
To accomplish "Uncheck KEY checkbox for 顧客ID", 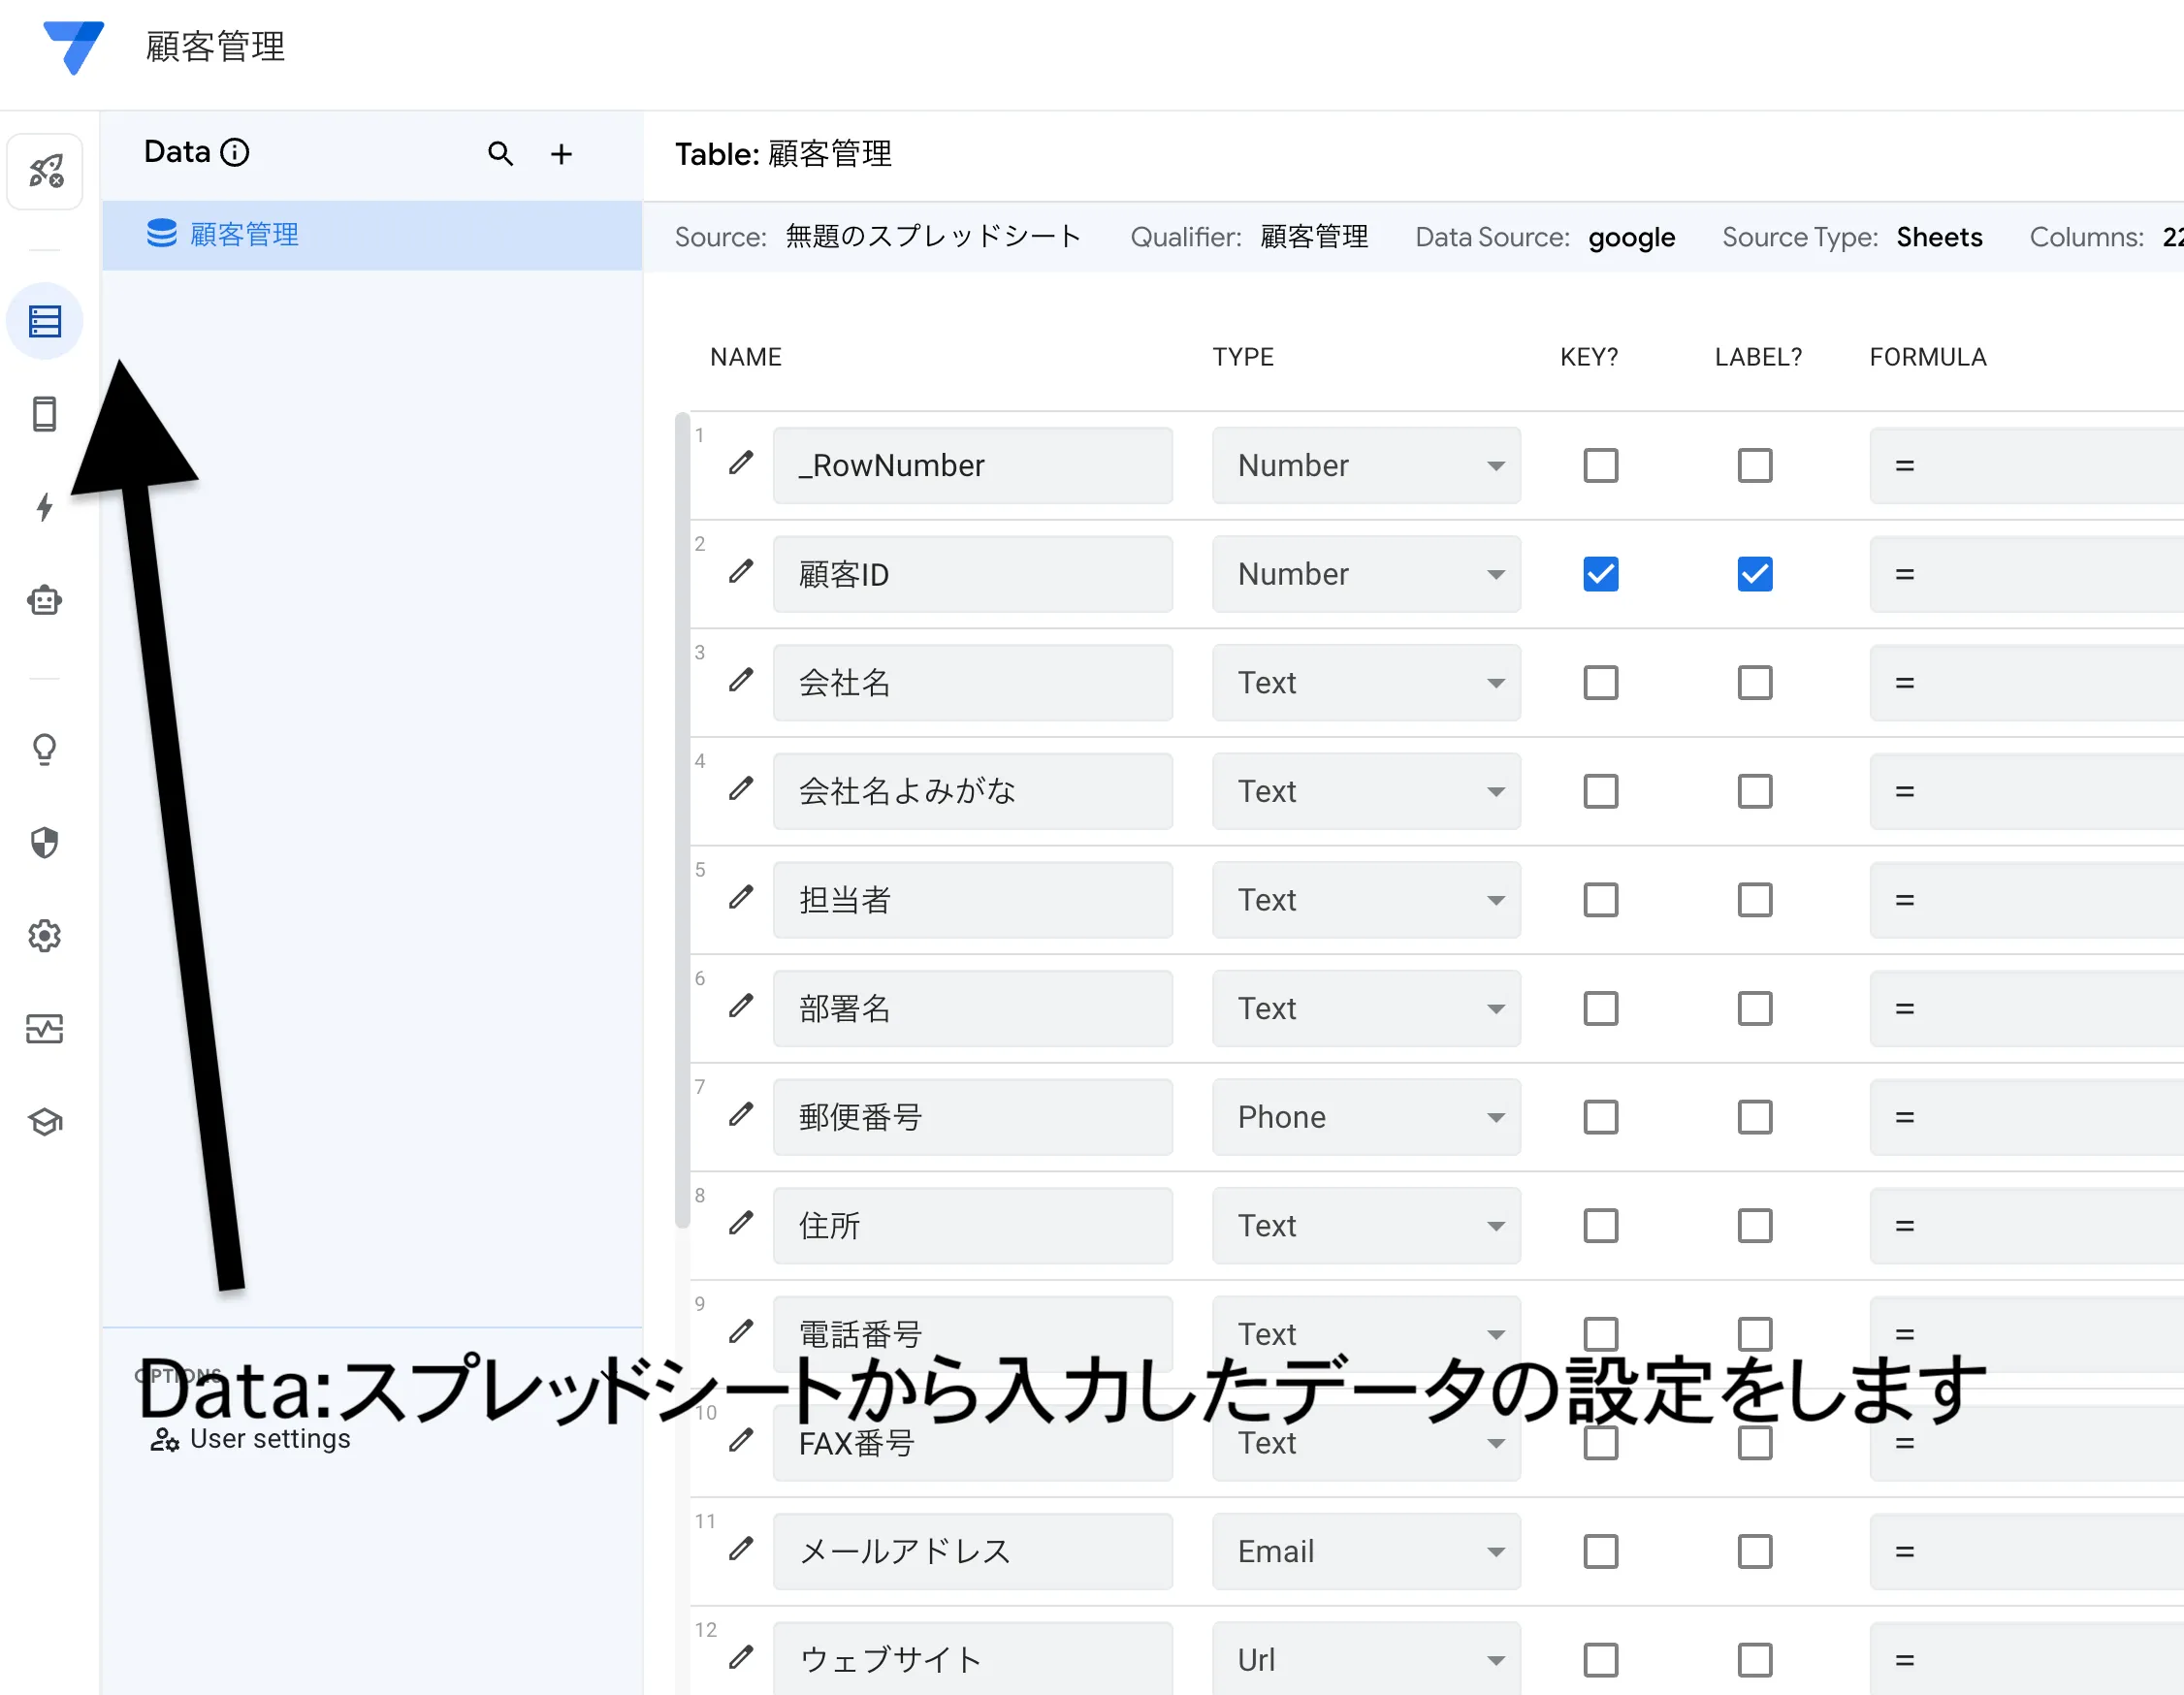I will pos(1601,574).
